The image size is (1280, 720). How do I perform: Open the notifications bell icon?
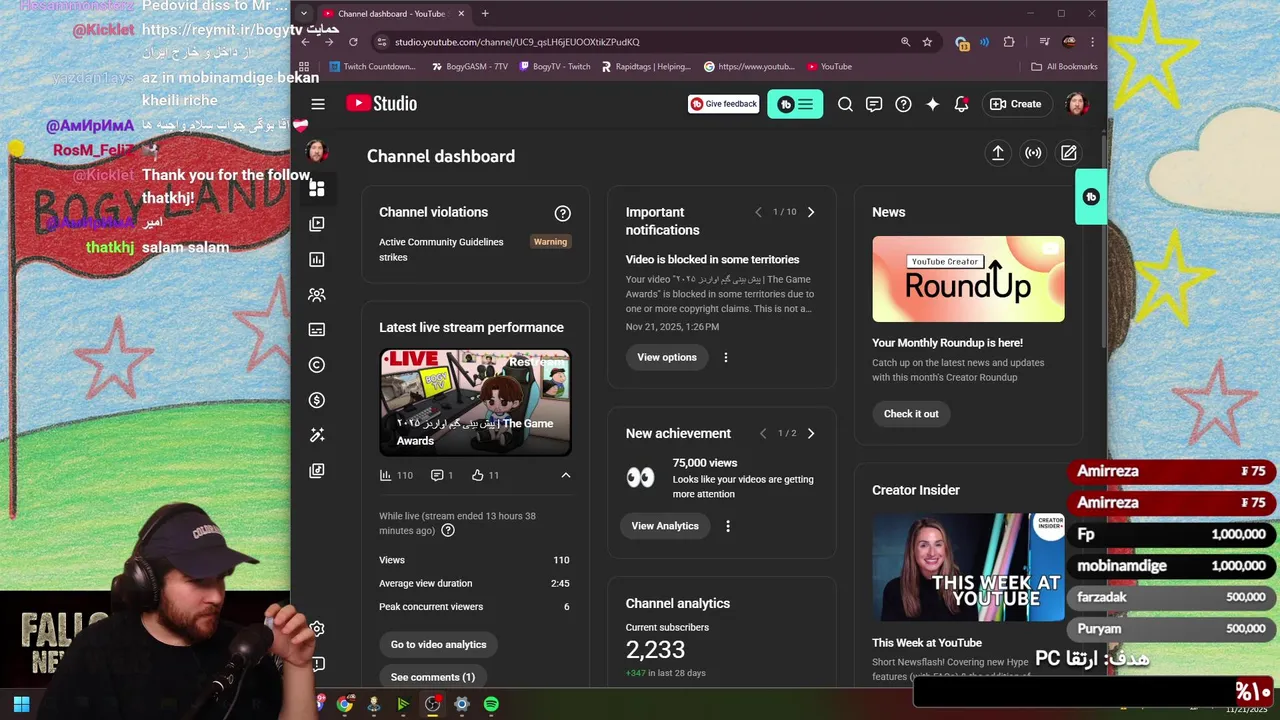(961, 104)
